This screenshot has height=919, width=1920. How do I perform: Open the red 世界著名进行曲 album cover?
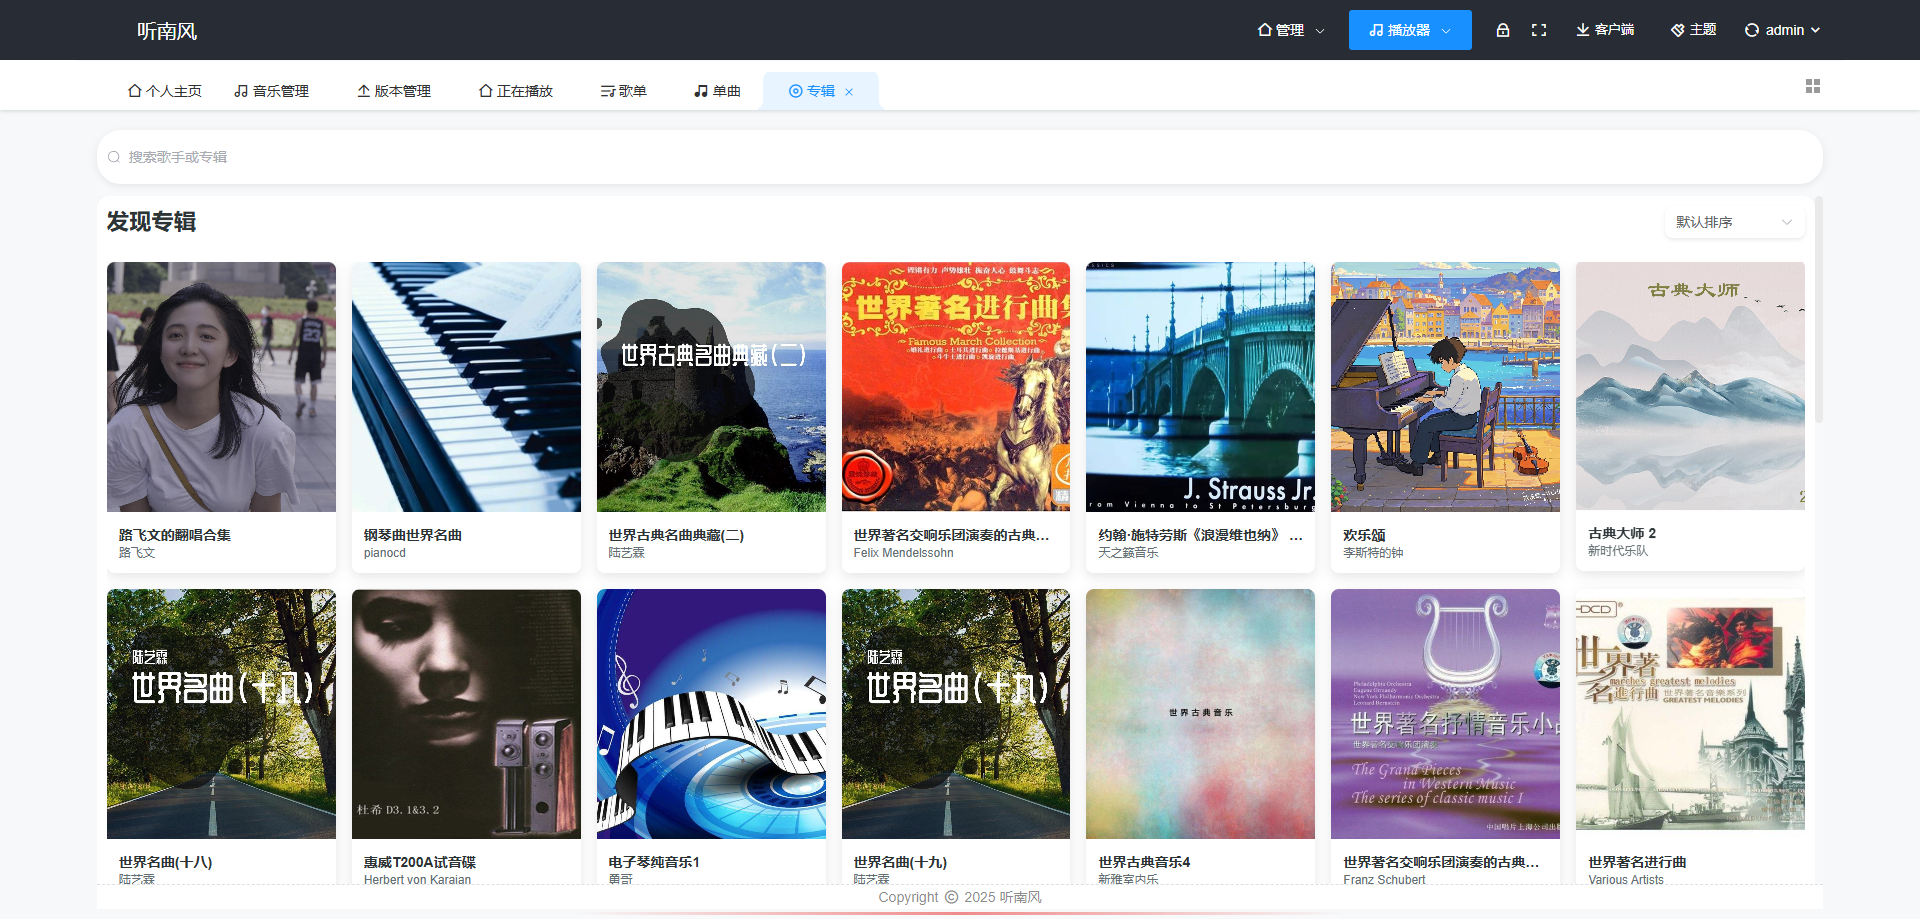[956, 387]
